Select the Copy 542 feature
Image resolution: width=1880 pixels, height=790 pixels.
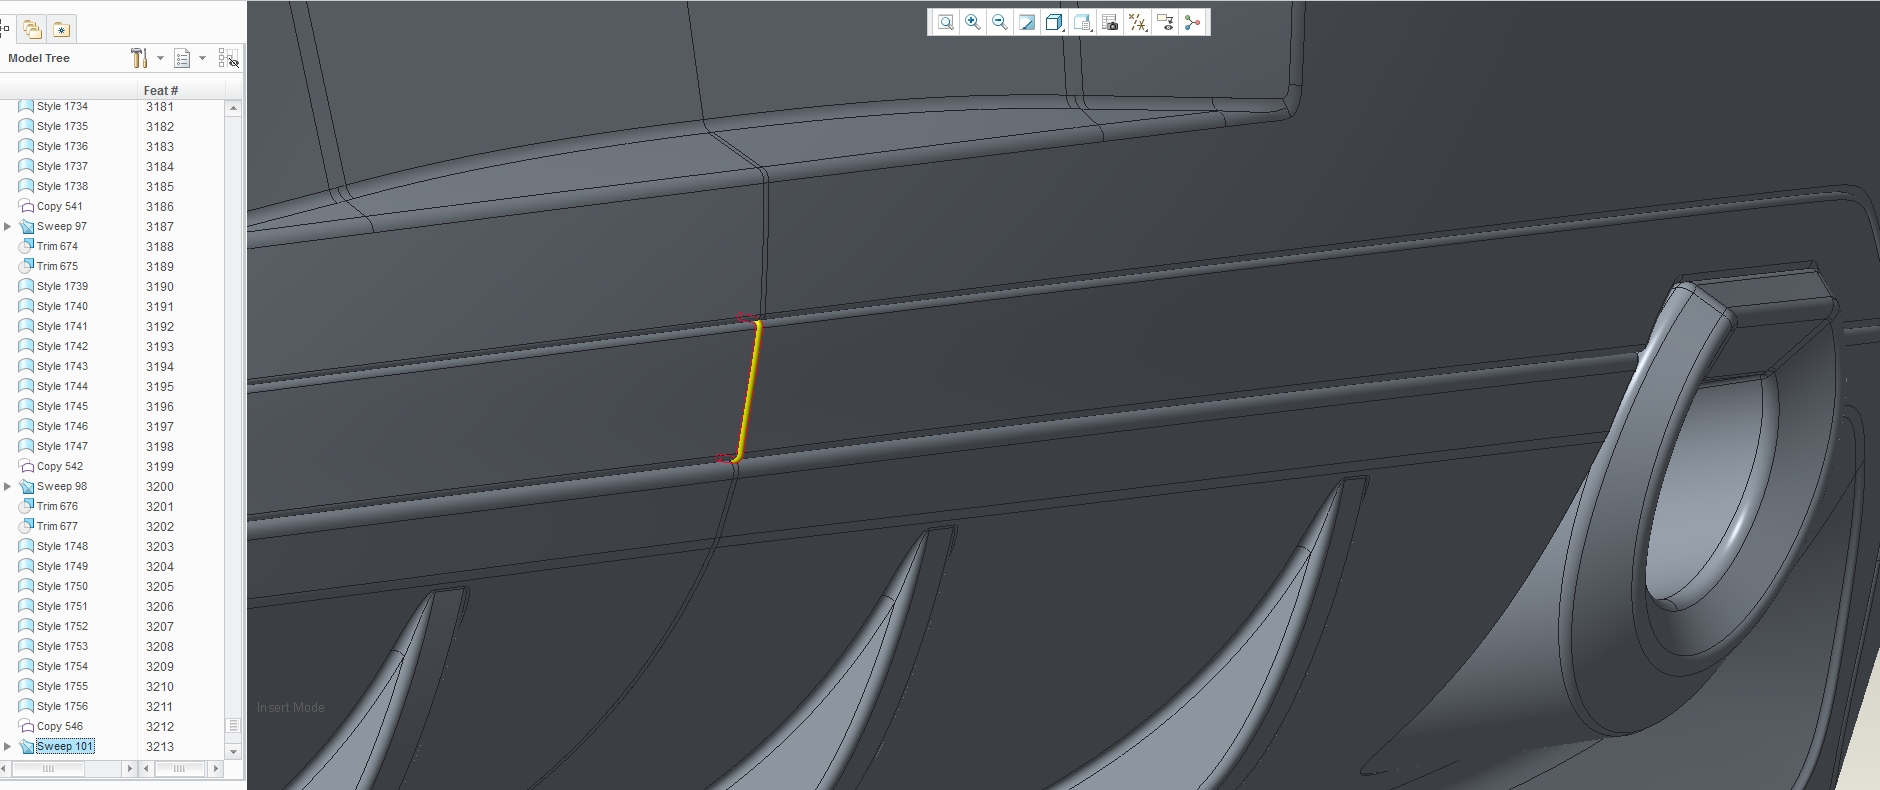[60, 466]
